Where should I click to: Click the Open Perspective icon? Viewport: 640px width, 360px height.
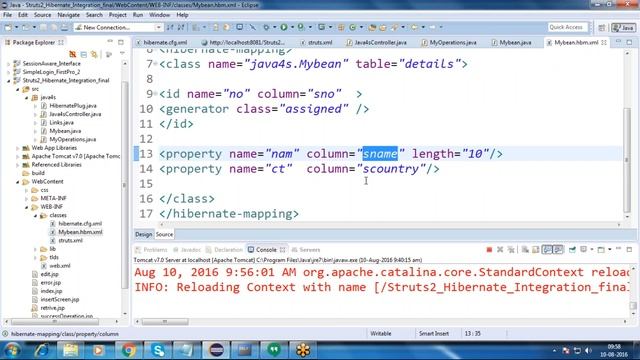coord(602,28)
